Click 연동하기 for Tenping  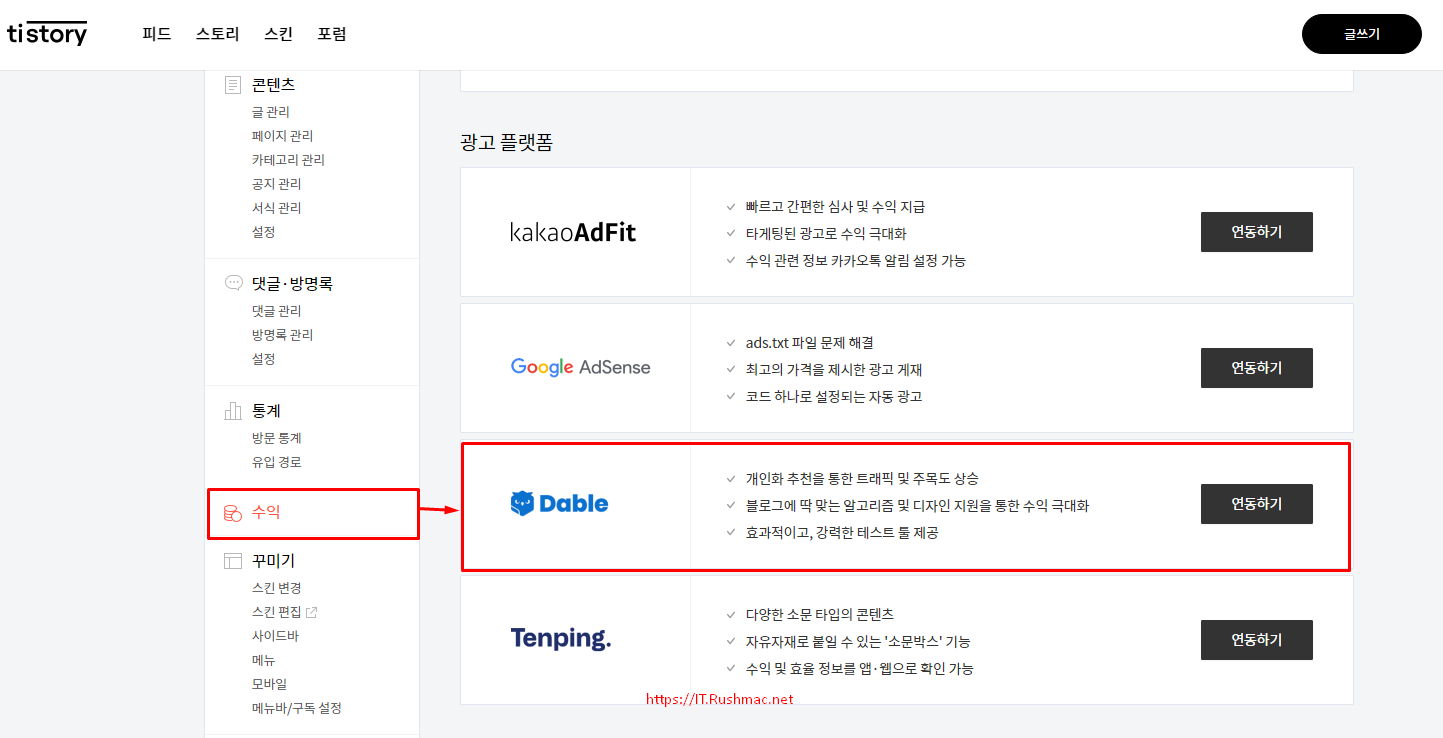tap(1257, 640)
